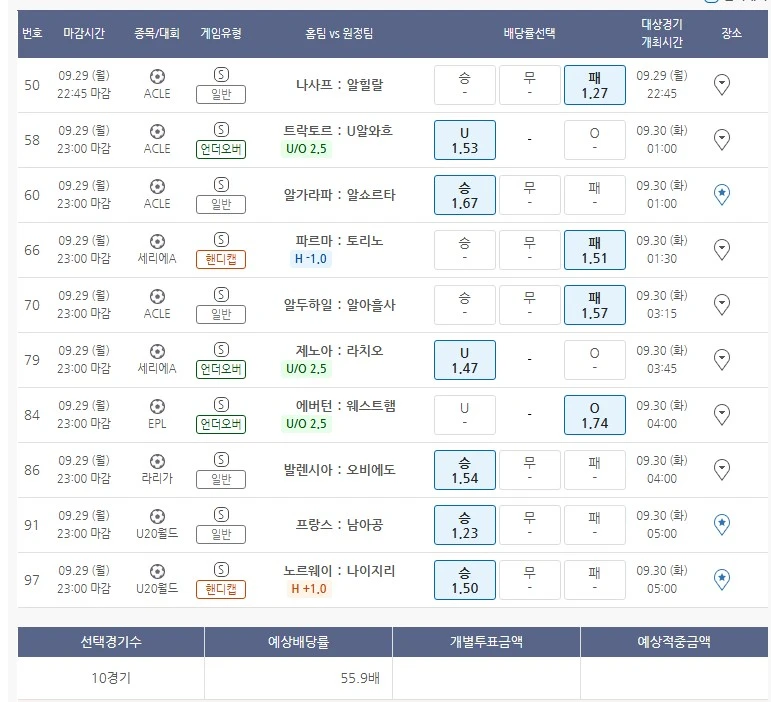Select 무 option for 알가라파 vs 알쇼르타

529,195
